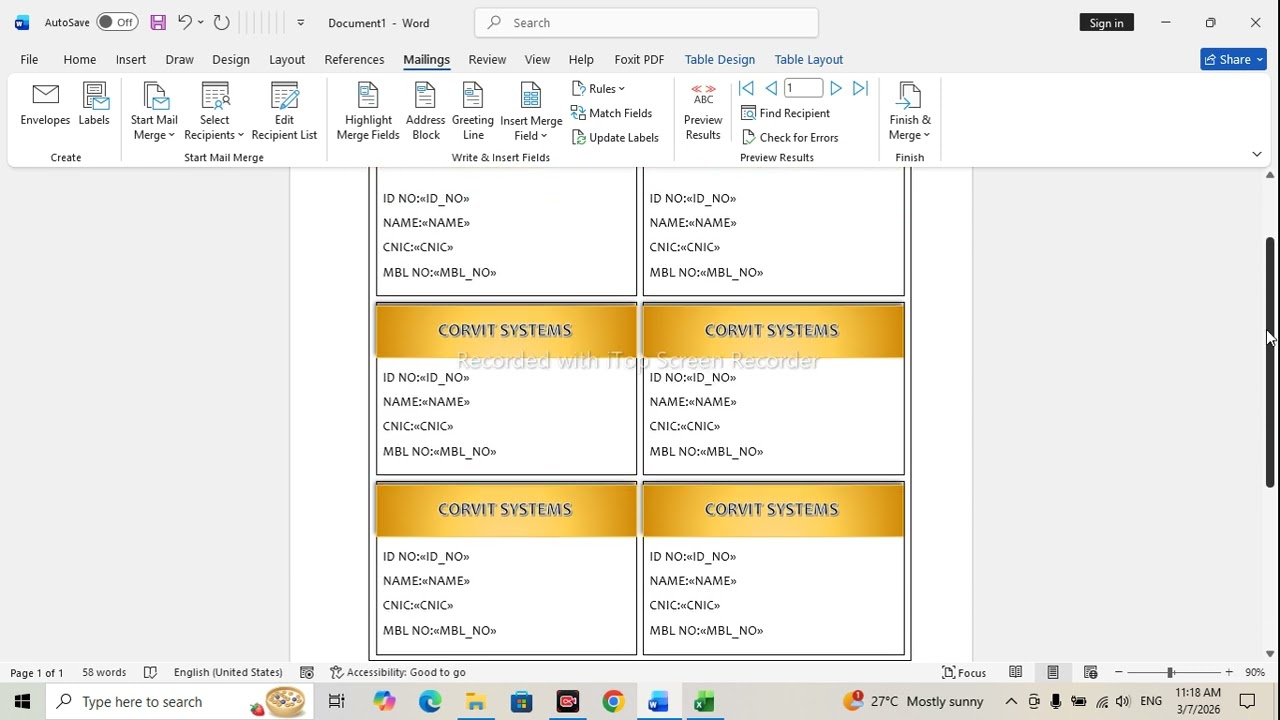1280x720 pixels.
Task: Go to next record
Action: coord(836,89)
